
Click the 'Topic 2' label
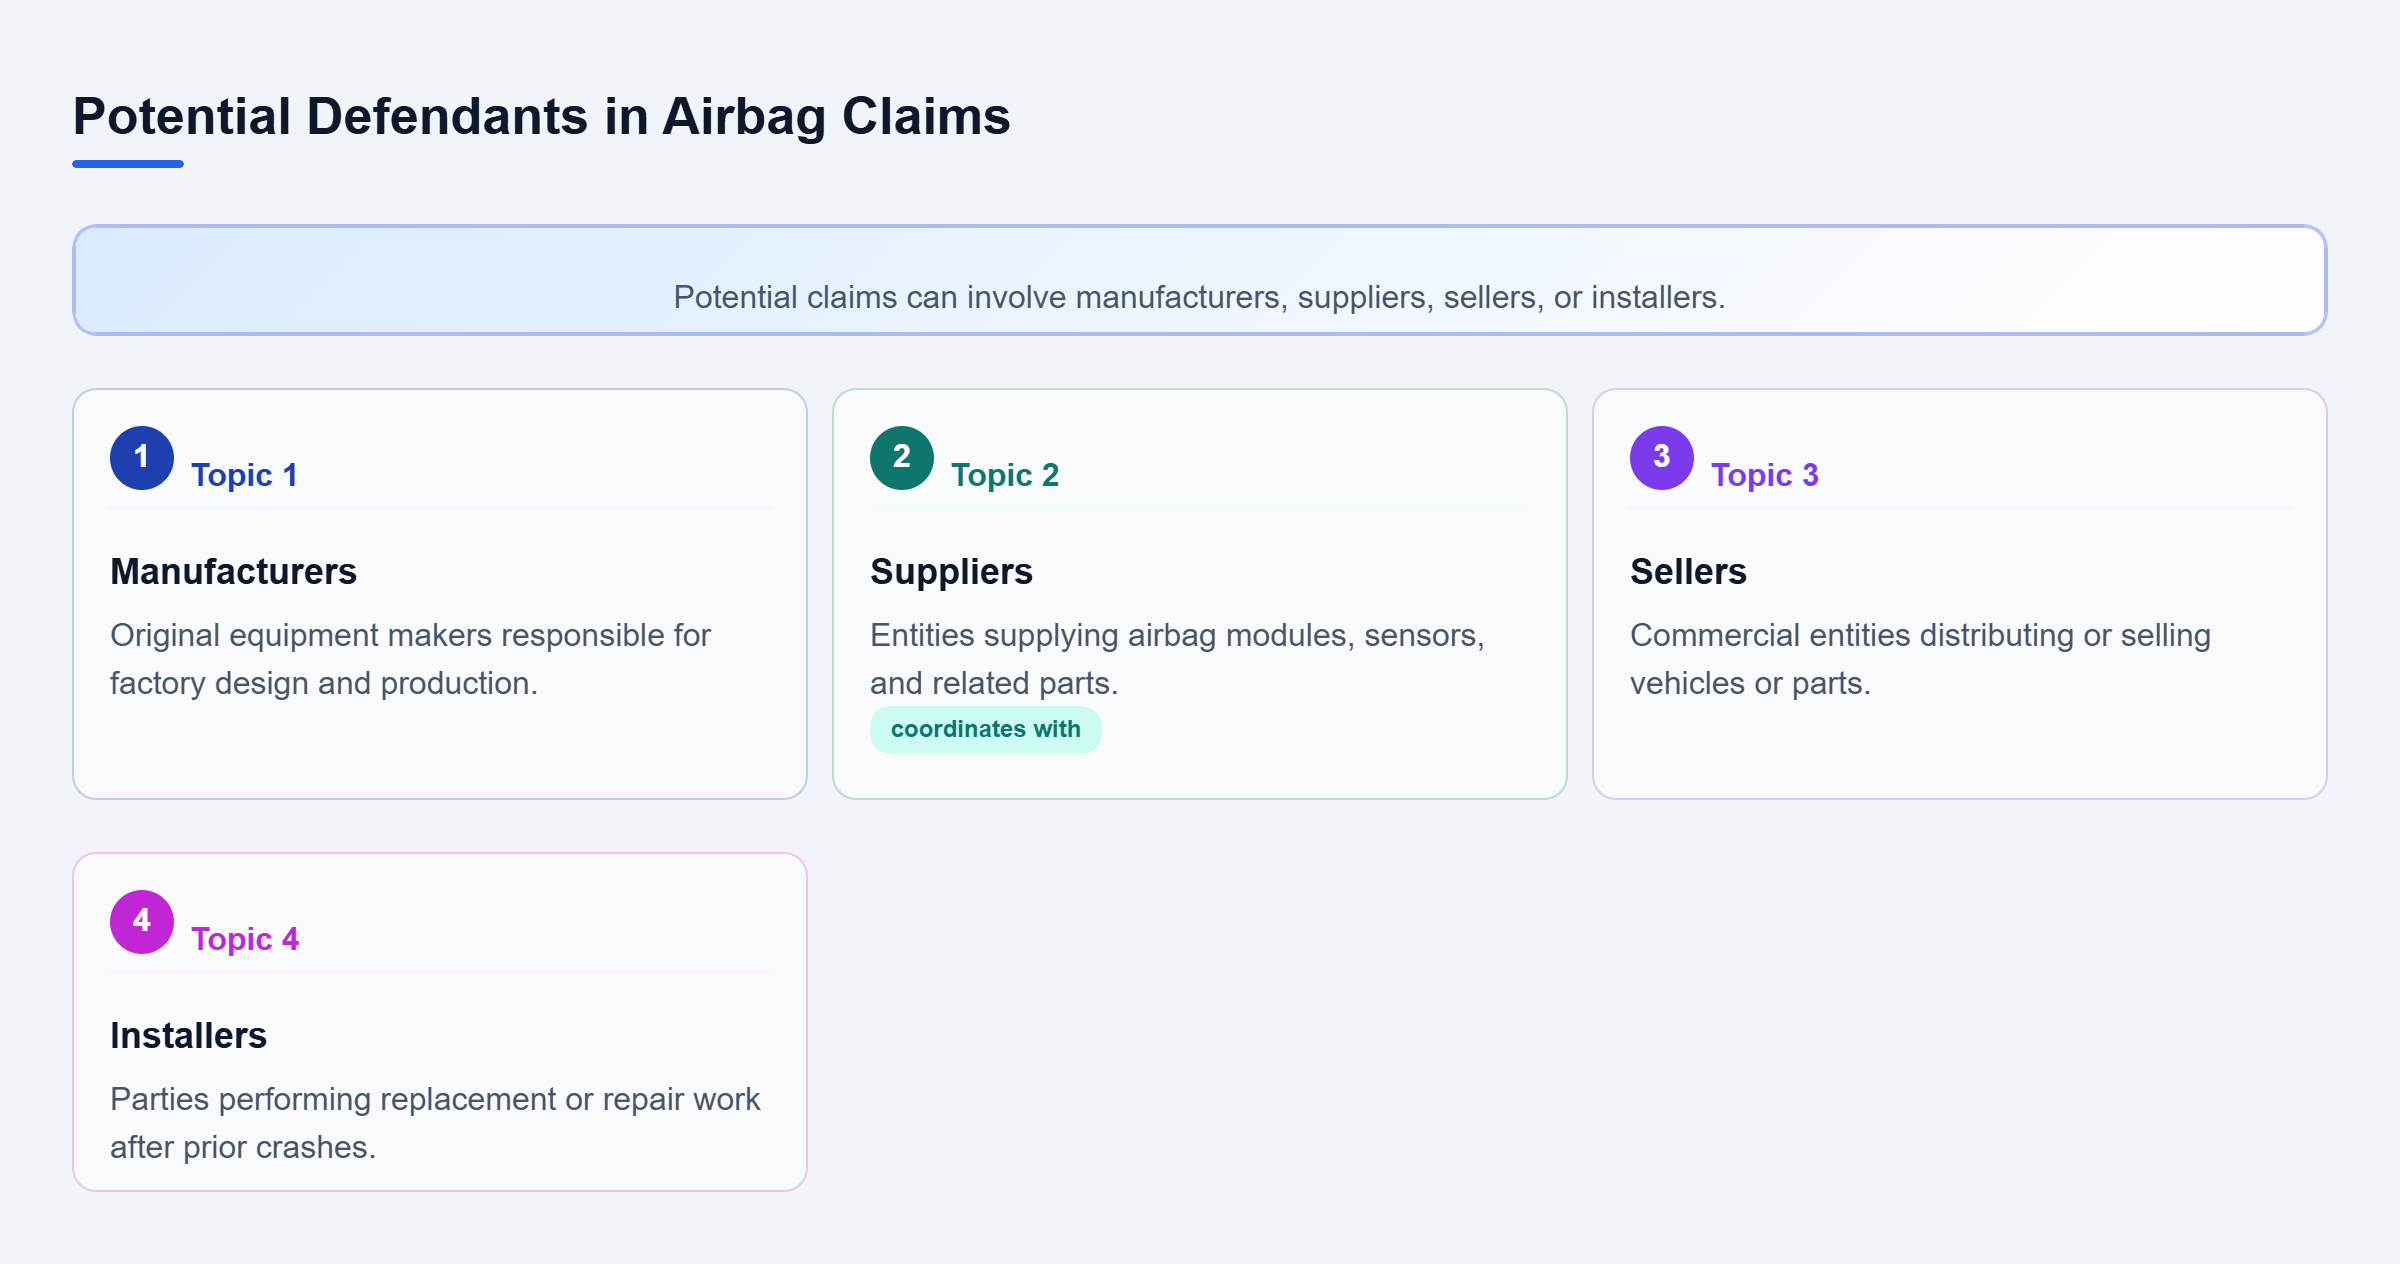point(1005,475)
